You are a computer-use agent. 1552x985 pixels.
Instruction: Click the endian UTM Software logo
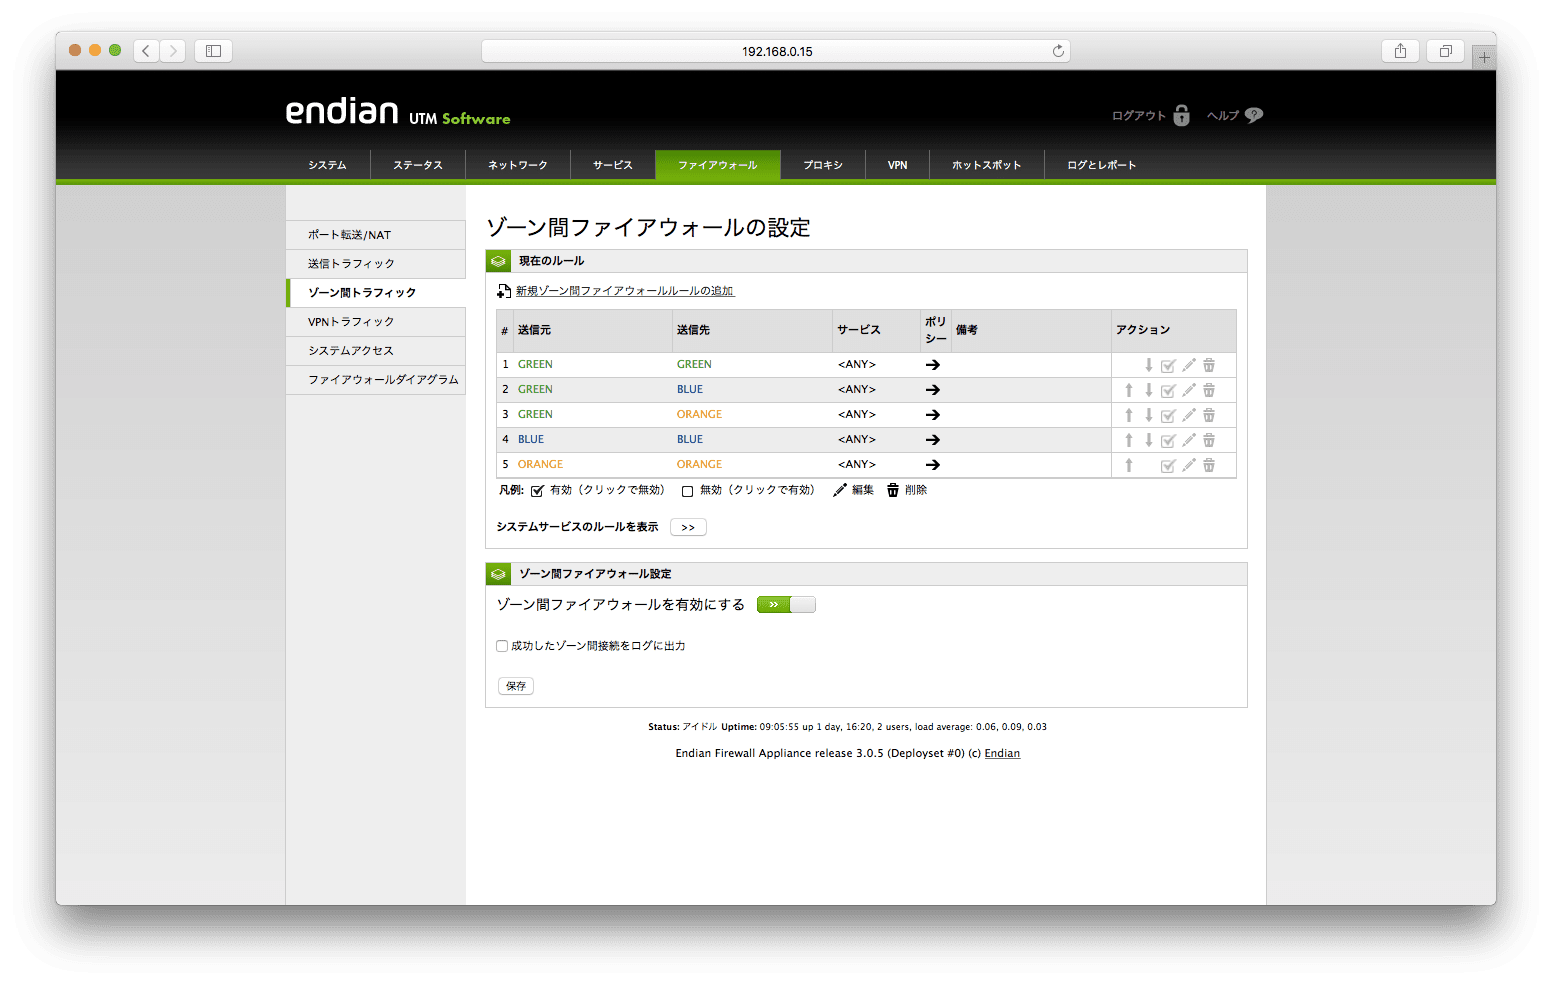(x=398, y=112)
